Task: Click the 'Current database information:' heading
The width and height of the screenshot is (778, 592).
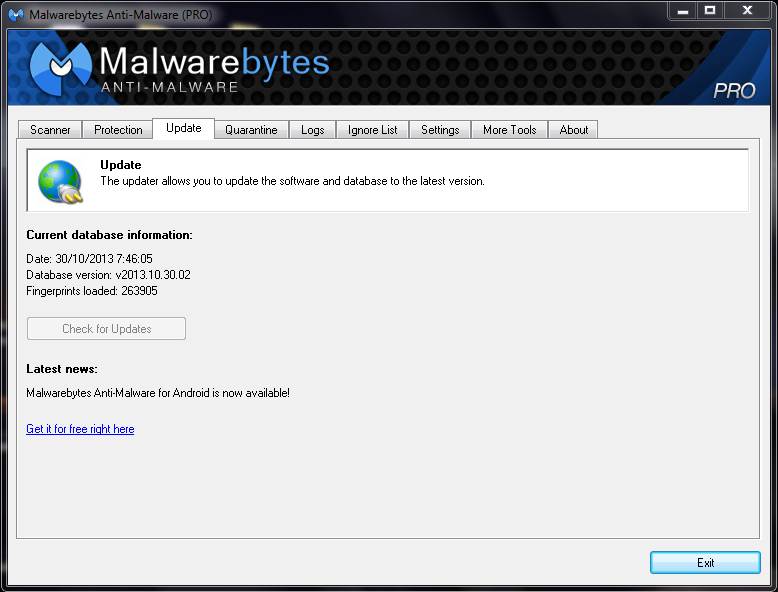Action: (x=109, y=235)
